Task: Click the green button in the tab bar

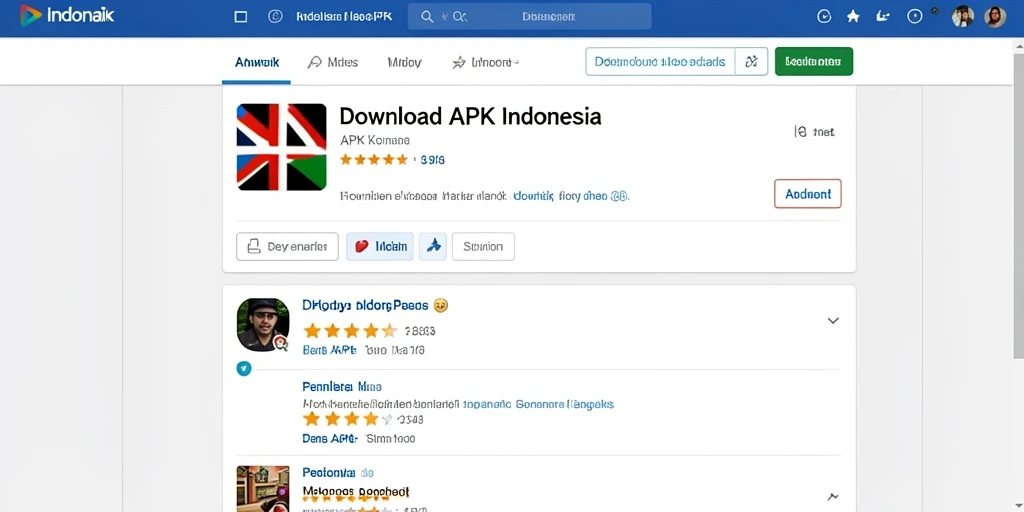Action: [814, 61]
